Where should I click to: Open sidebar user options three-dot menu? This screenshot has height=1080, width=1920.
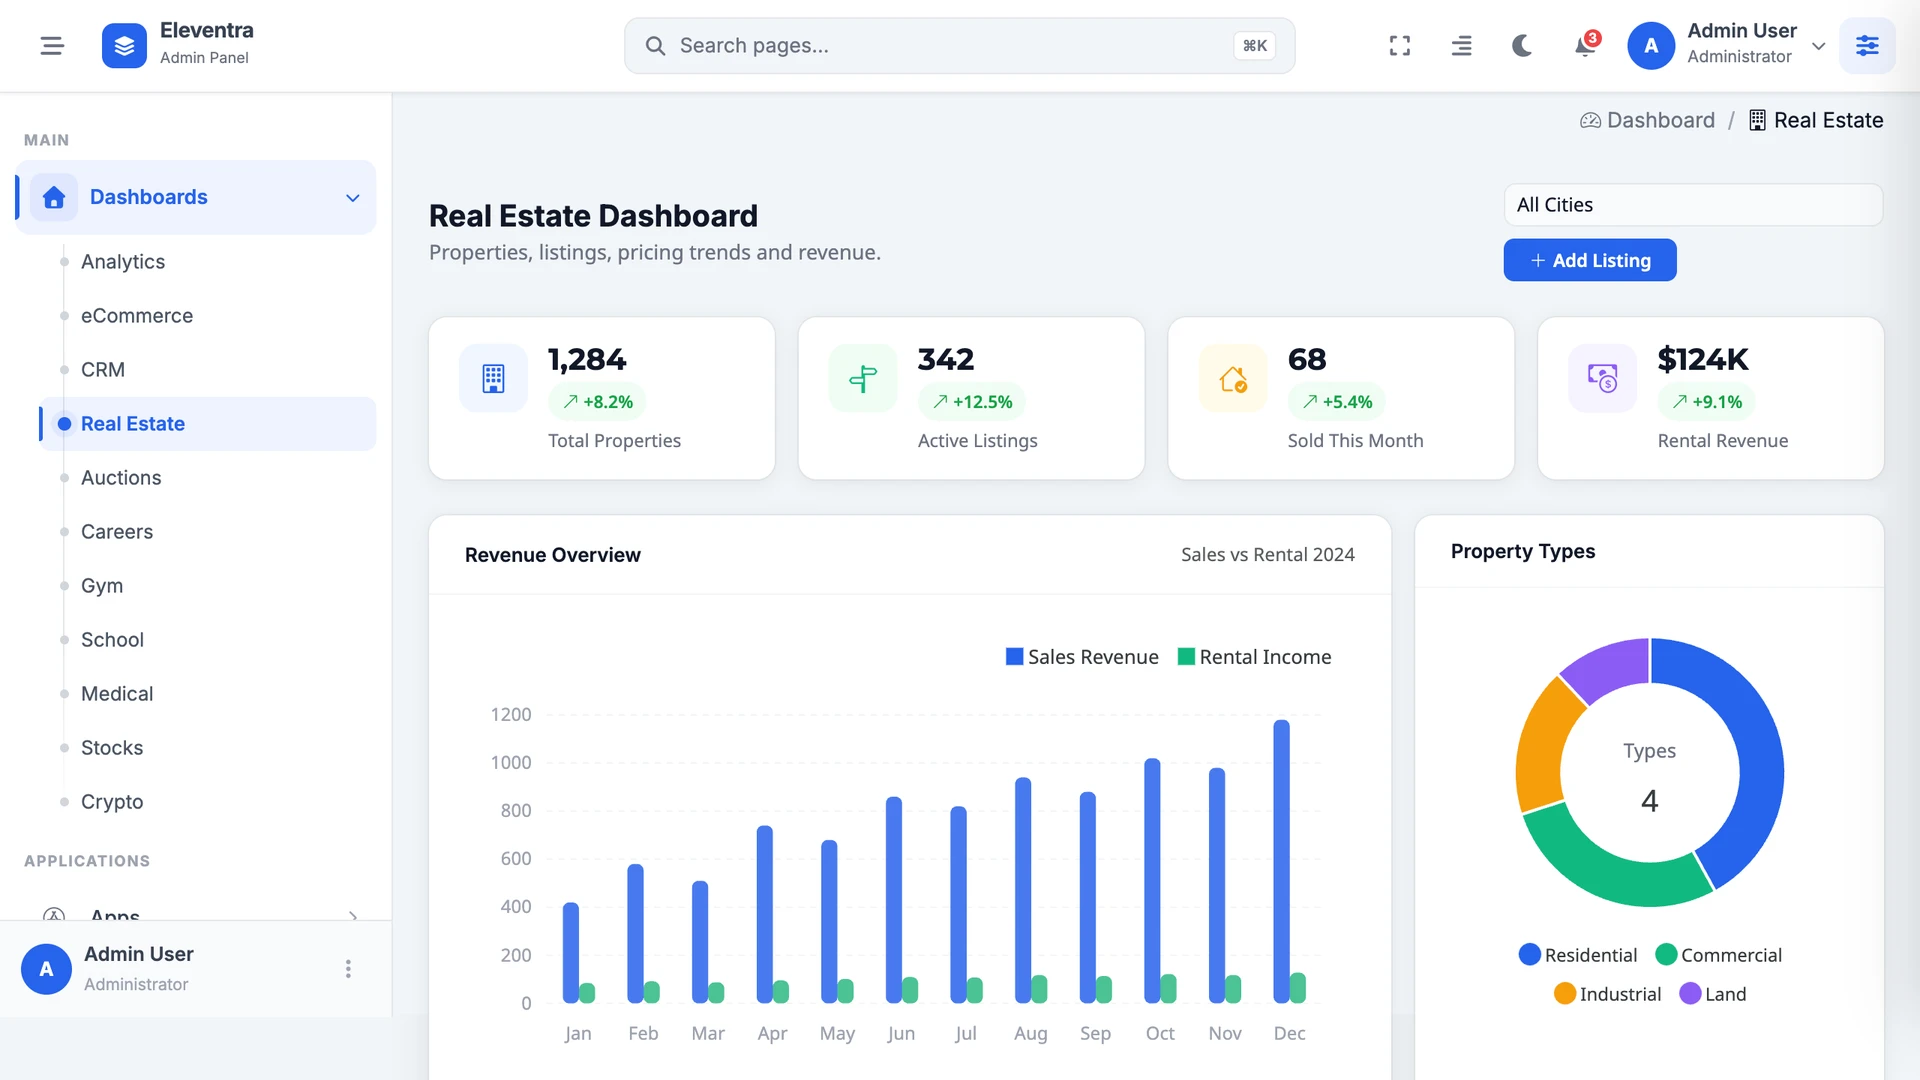348,969
